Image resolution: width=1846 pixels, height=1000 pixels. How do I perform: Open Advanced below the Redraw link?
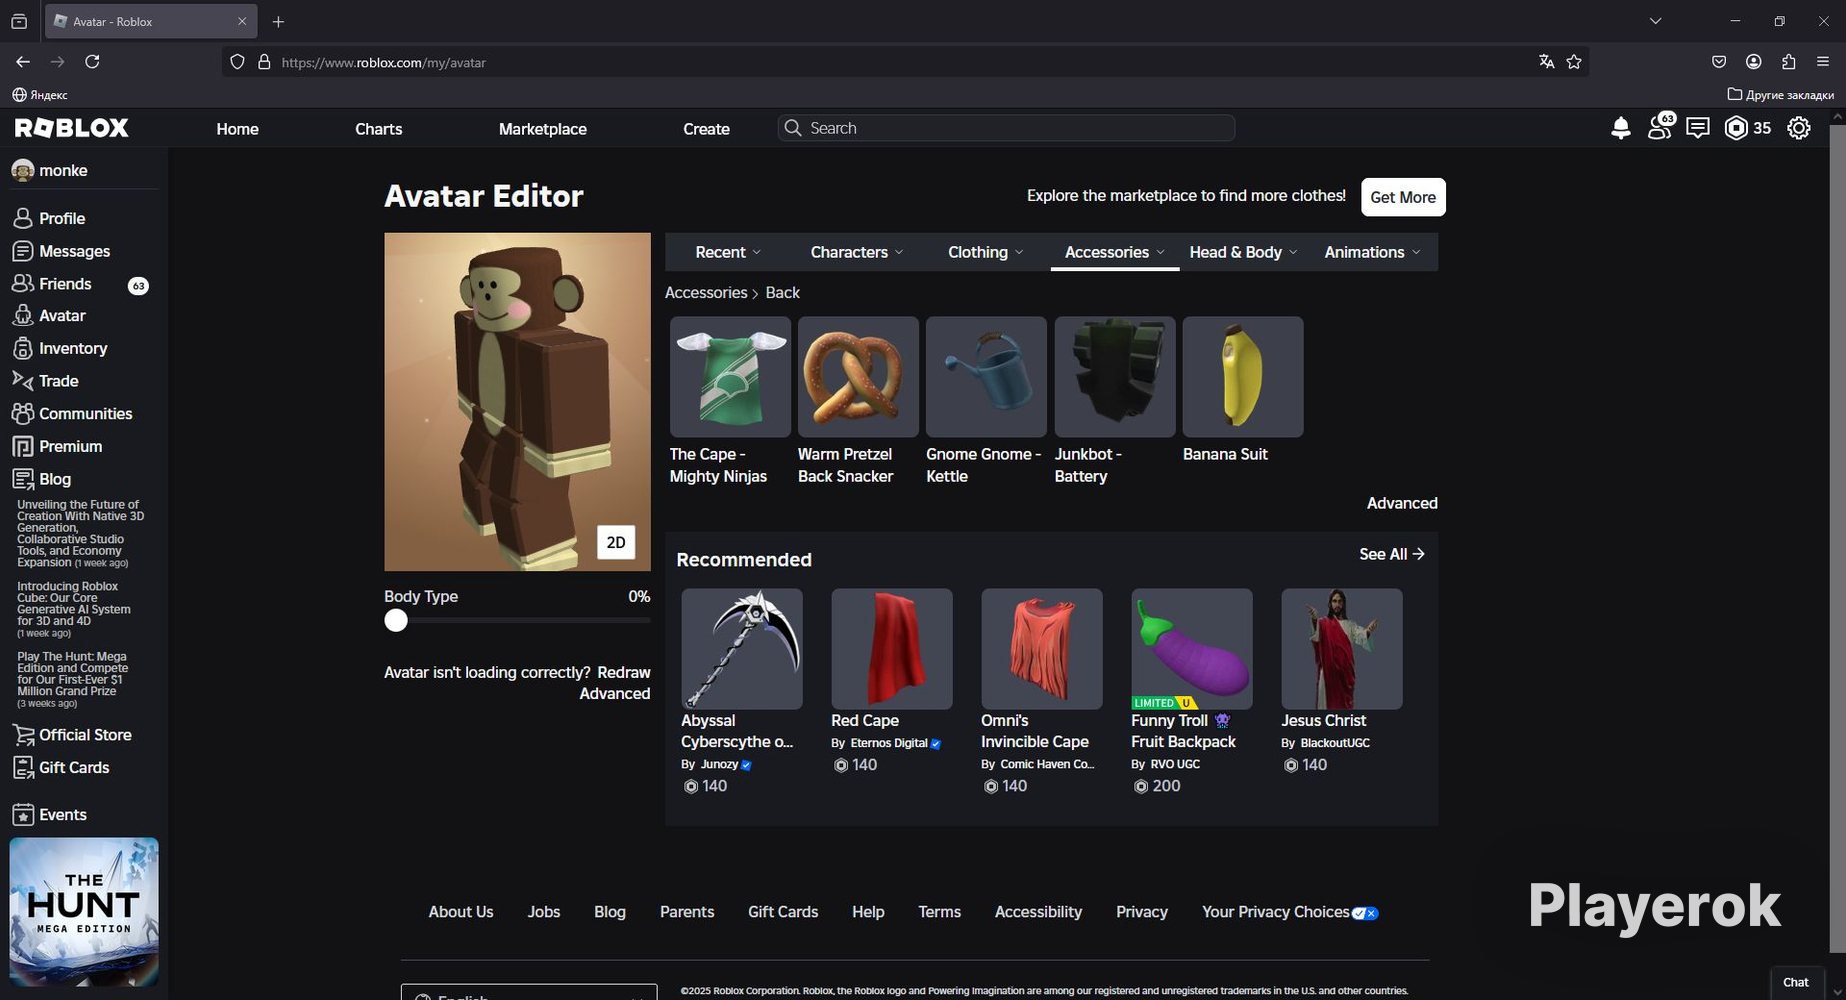[x=615, y=694]
